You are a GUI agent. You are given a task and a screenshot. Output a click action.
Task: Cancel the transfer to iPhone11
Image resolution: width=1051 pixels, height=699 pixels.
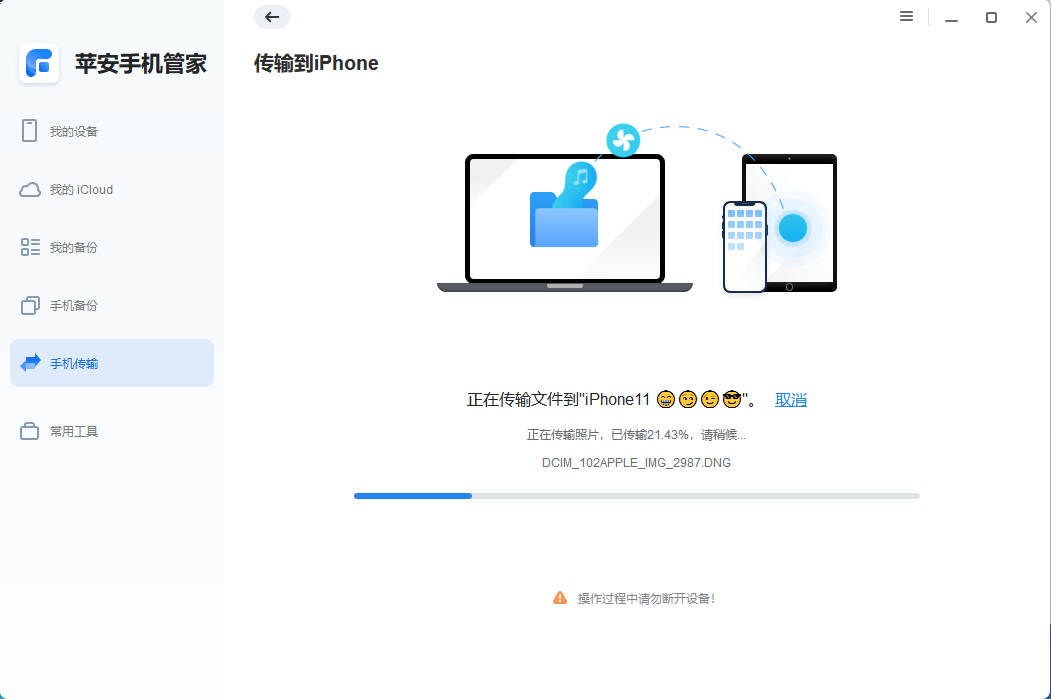[790, 399]
